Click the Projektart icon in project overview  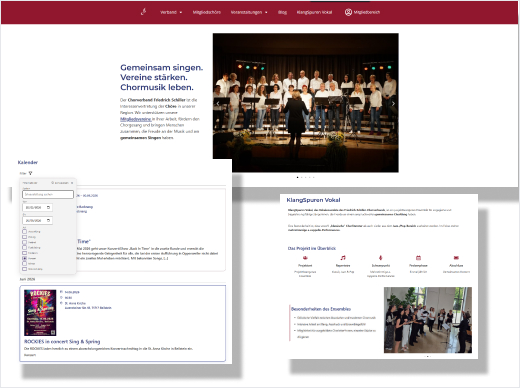pyautogui.click(x=305, y=258)
